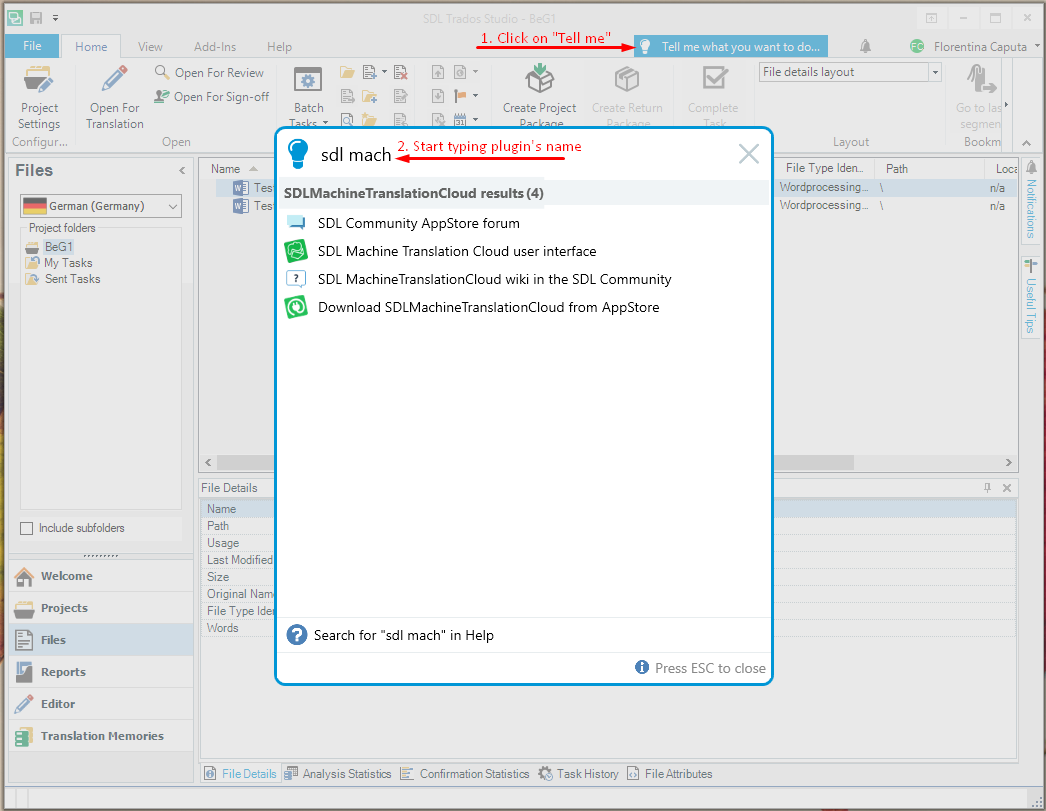
Task: Click Open For Translation
Action: pyautogui.click(x=115, y=98)
